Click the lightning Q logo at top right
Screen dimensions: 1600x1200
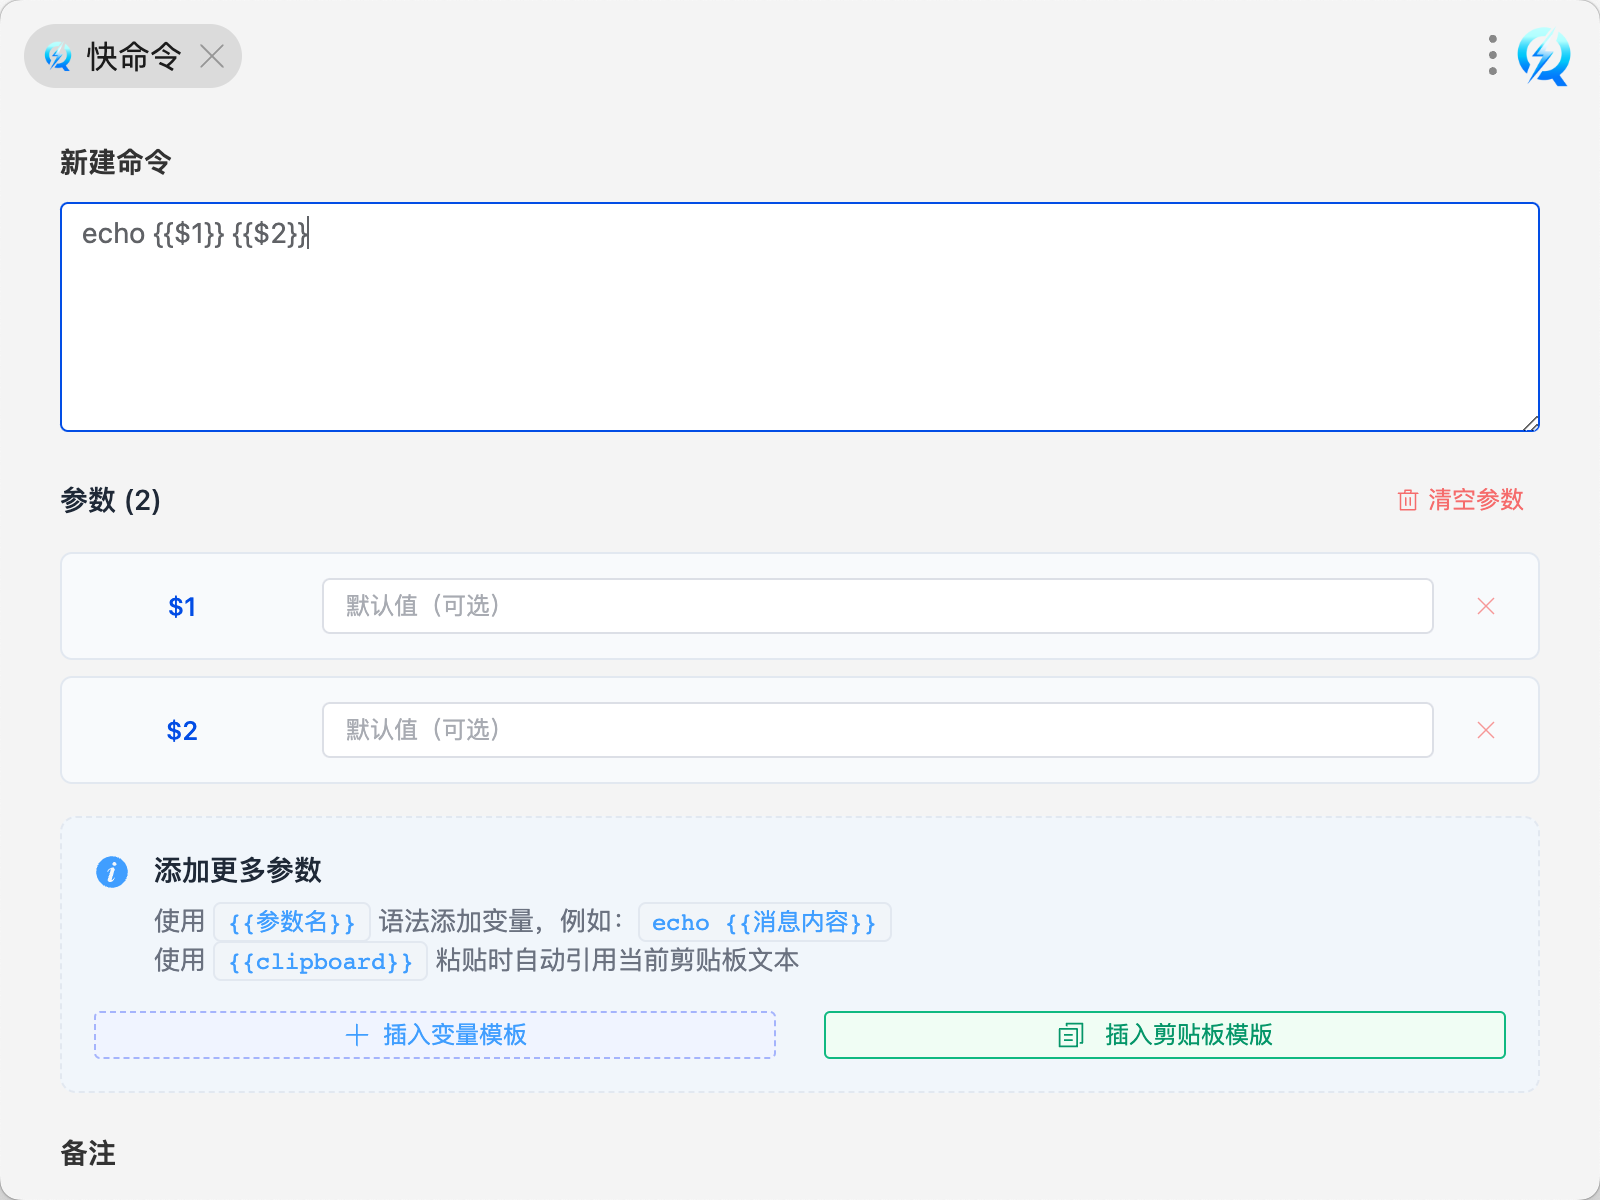[x=1543, y=57]
